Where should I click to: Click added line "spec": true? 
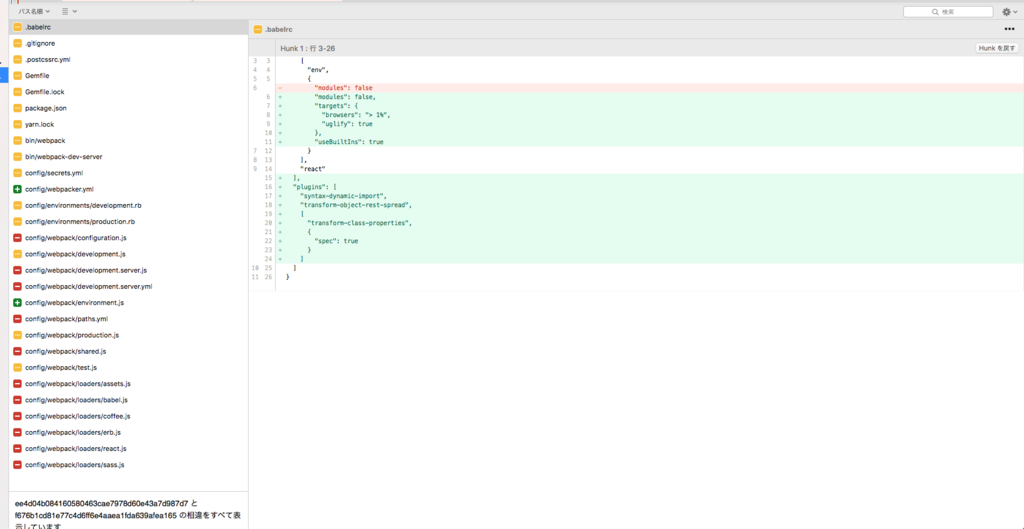tap(650, 241)
